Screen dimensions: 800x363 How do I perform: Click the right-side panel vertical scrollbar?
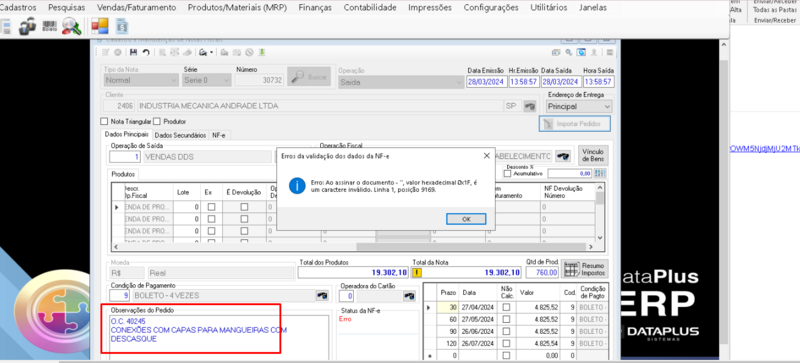pos(724,202)
